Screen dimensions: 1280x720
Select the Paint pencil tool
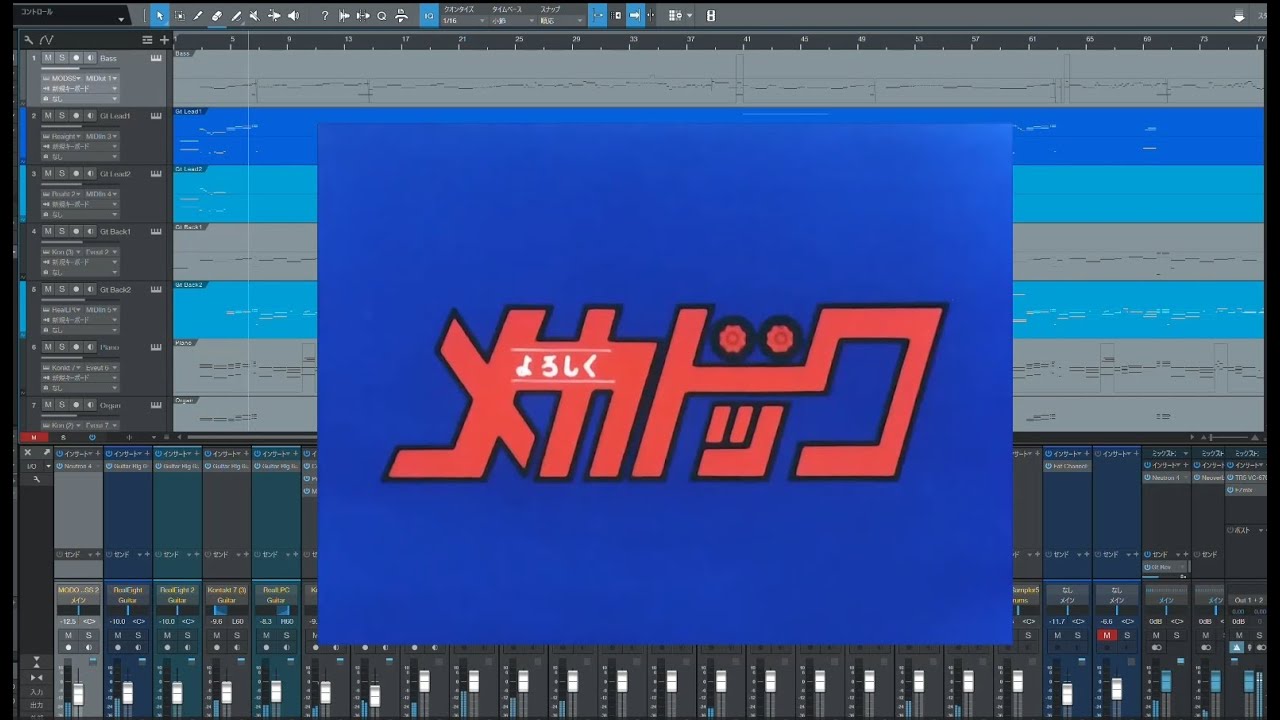pos(236,16)
